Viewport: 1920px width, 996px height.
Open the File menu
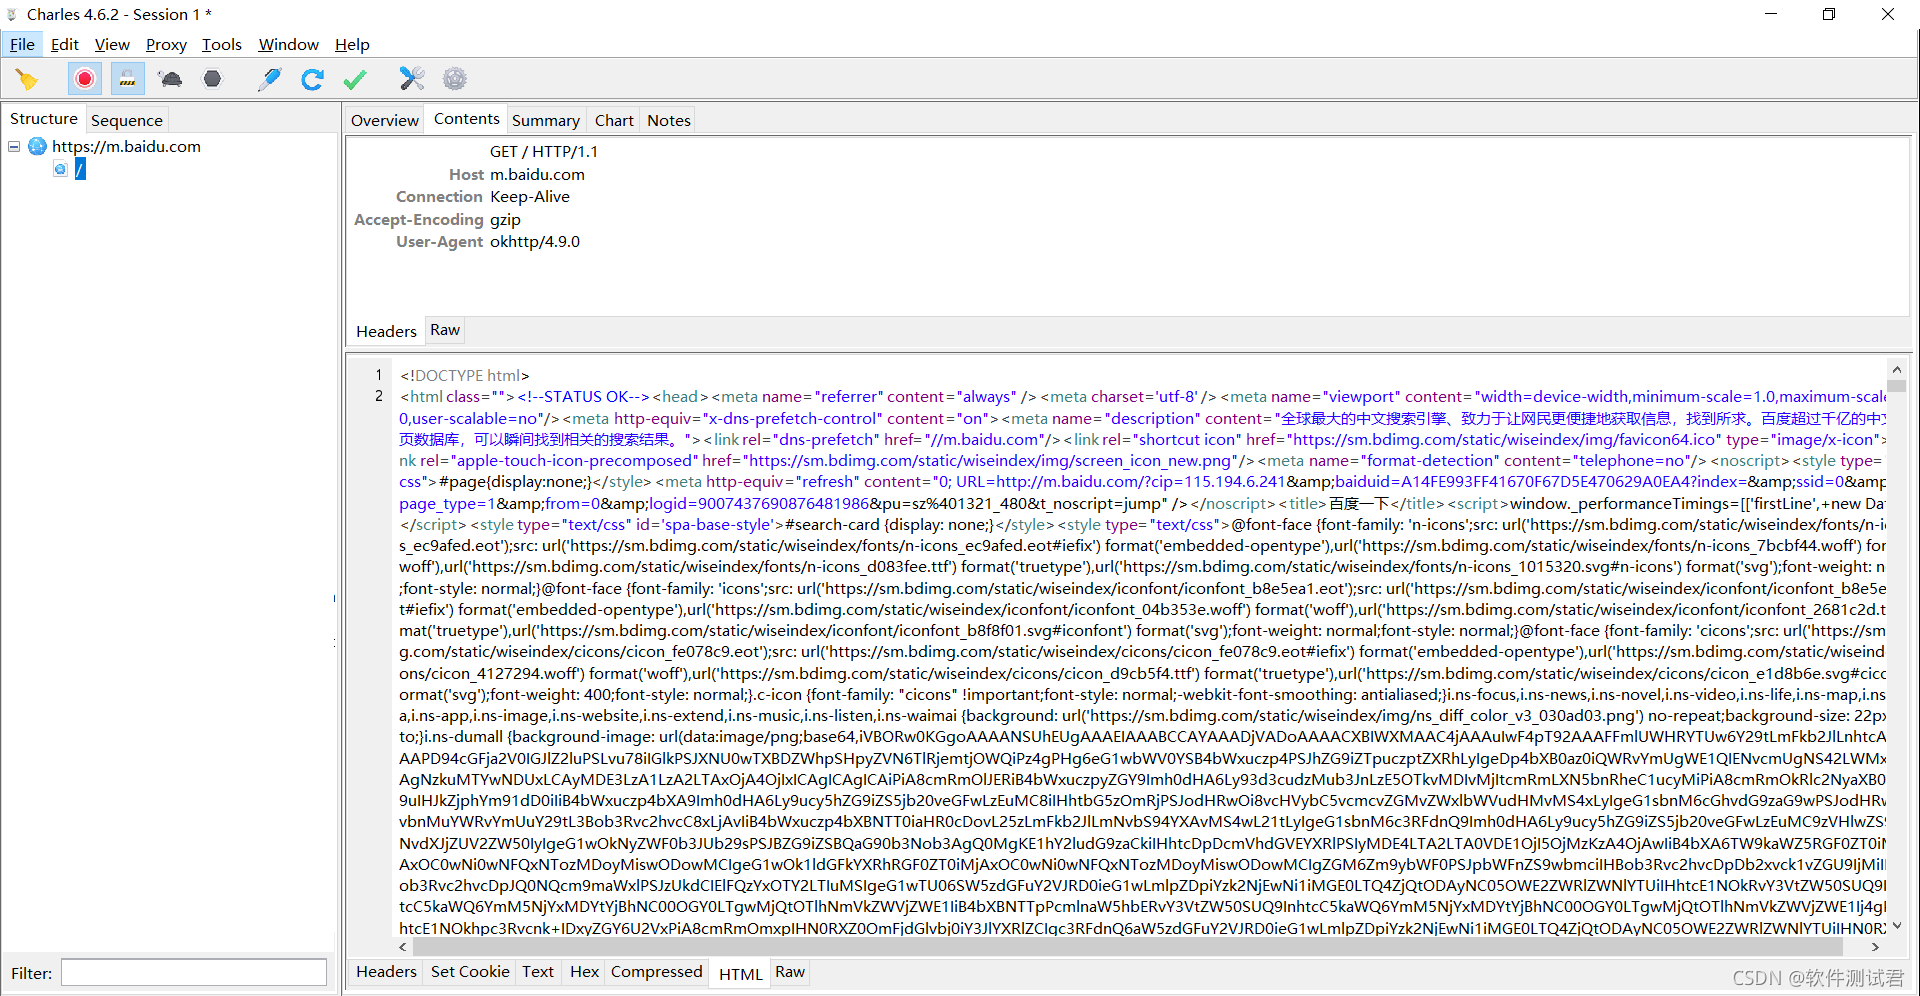click(x=22, y=44)
